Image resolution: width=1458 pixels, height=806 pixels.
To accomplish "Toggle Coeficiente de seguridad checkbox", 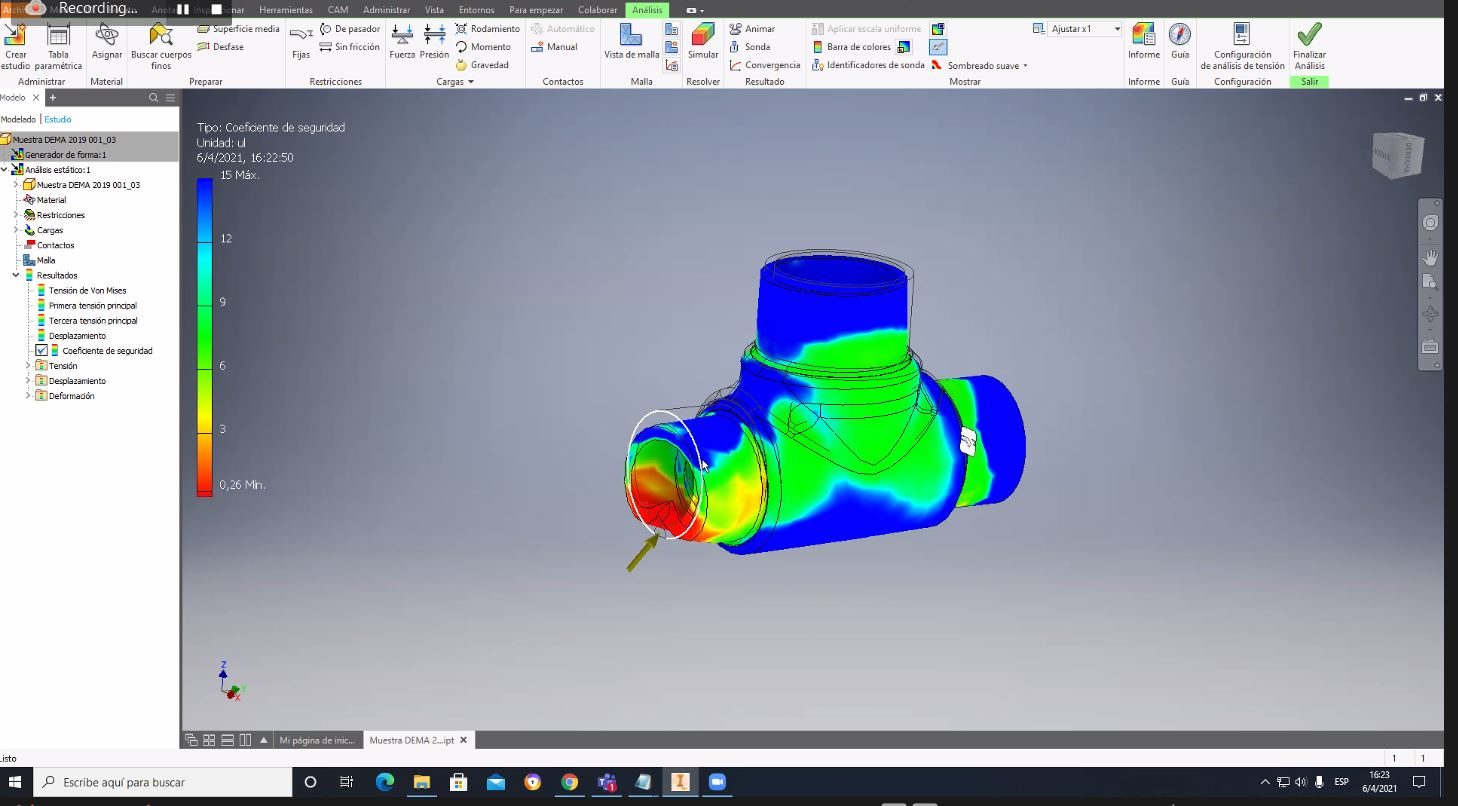I will coord(41,351).
